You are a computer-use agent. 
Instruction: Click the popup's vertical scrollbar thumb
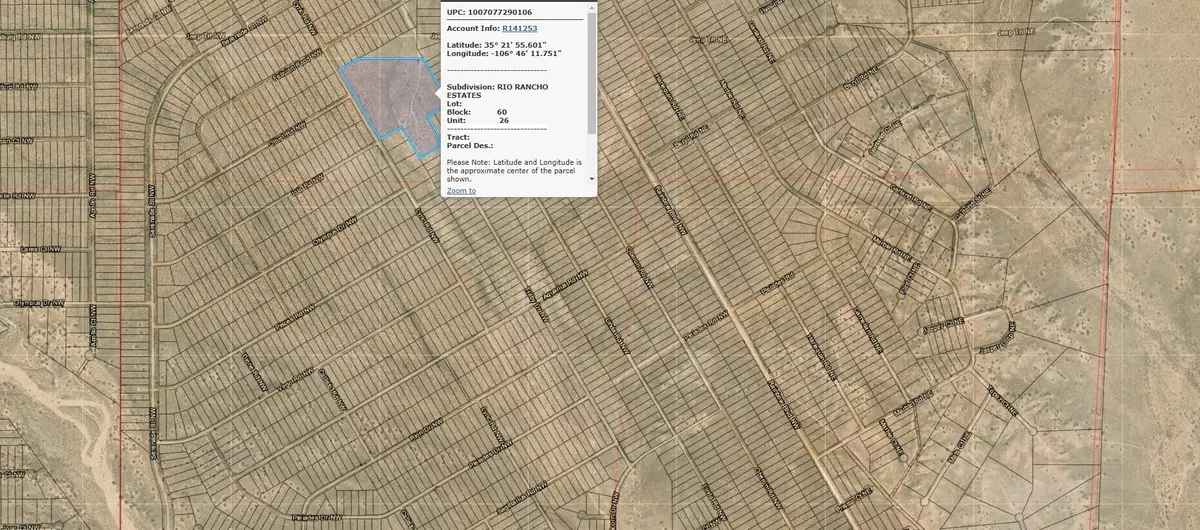pyautogui.click(x=592, y=70)
